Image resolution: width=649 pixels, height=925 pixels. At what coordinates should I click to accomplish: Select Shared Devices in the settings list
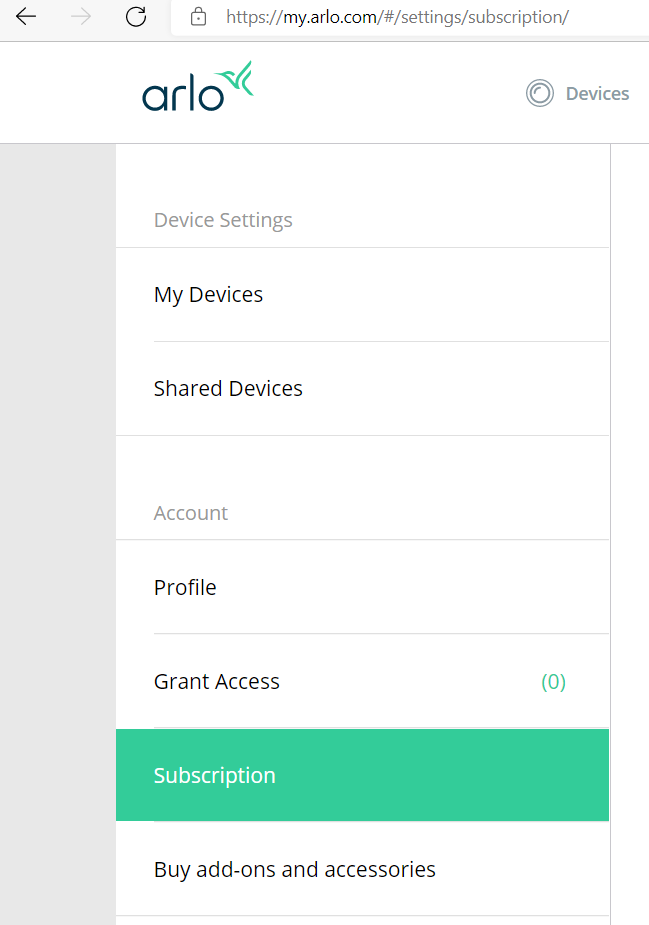point(228,389)
